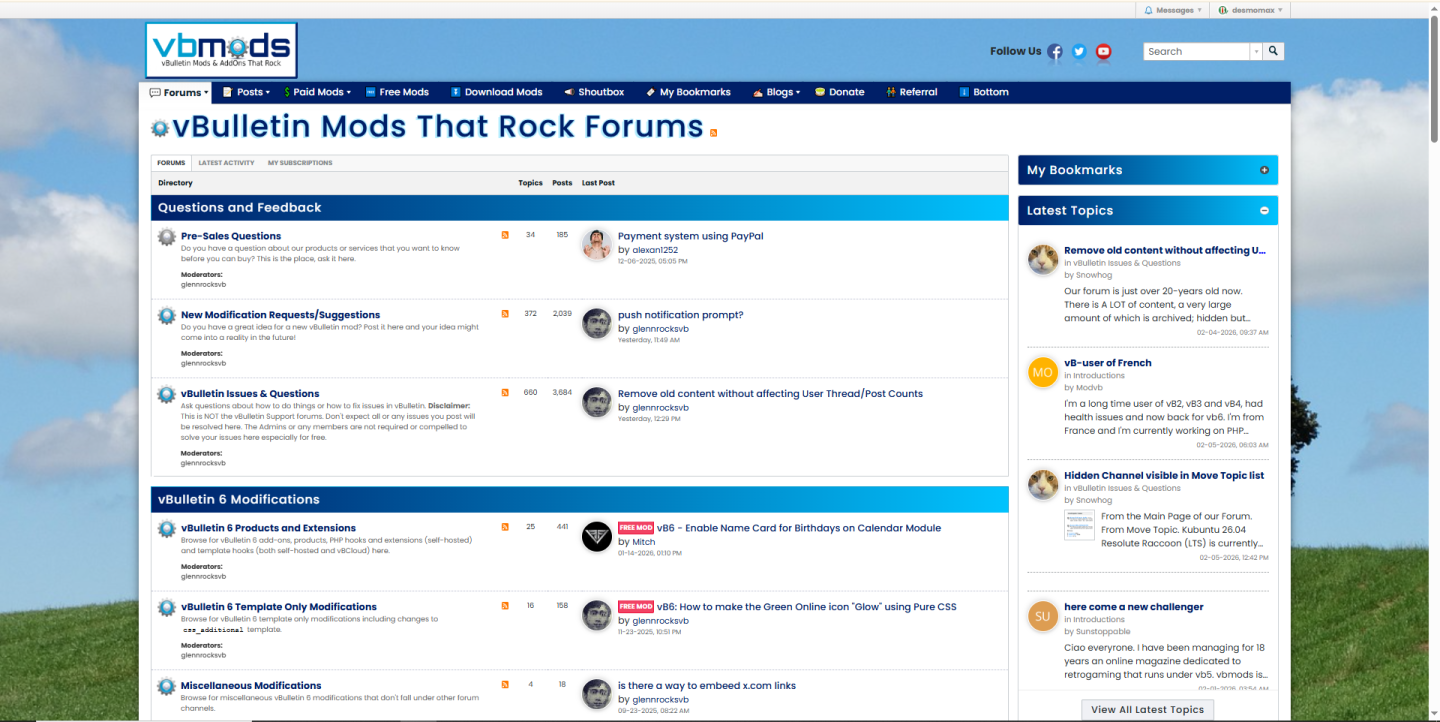Open RSS feed for vBulletin Issues & Questions
The width and height of the screenshot is (1440, 722).
505,393
